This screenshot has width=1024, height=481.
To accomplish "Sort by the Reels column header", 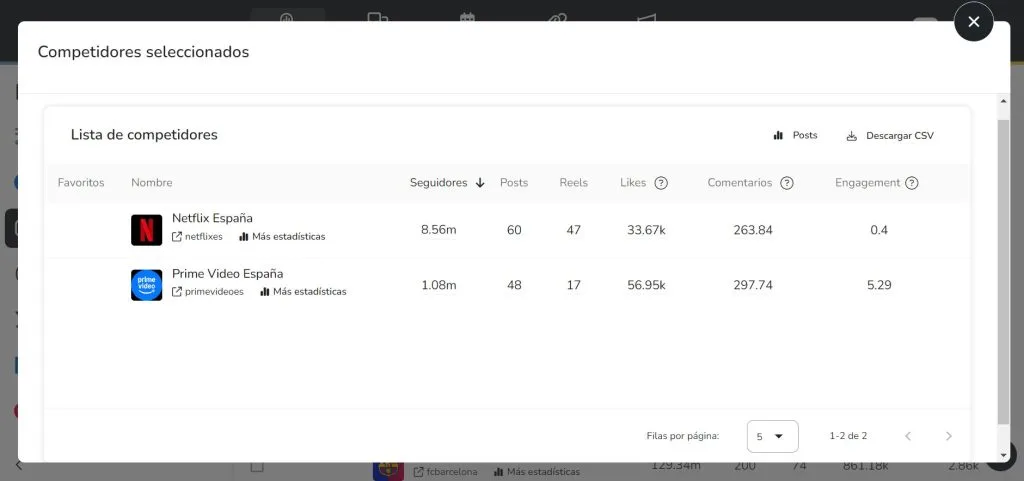I will click(x=573, y=183).
